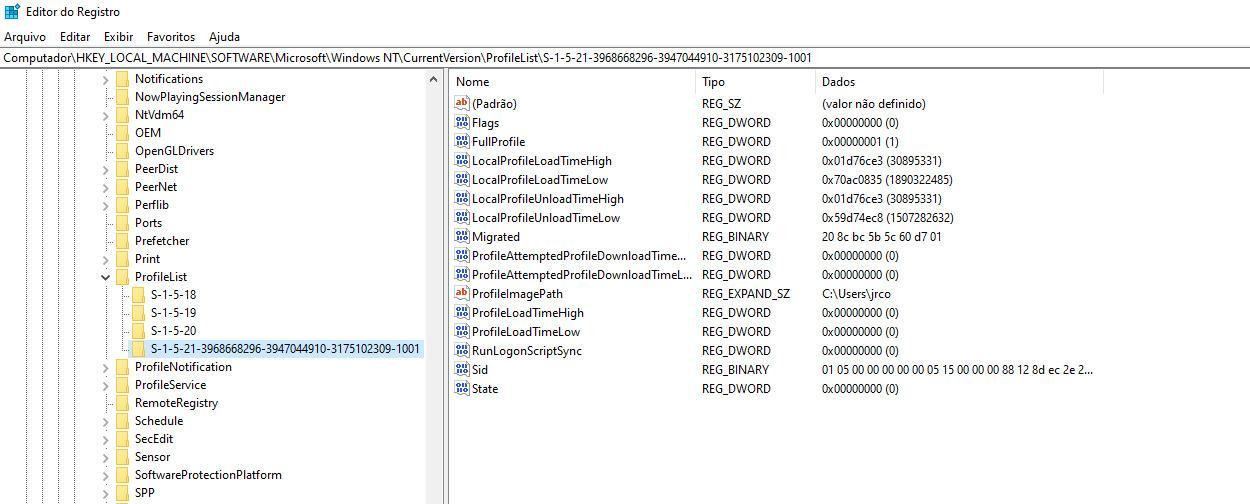Image resolution: width=1250 pixels, height=504 pixels.
Task: Select the Sid row's REG_BINARY type cell
Action: (x=735, y=370)
